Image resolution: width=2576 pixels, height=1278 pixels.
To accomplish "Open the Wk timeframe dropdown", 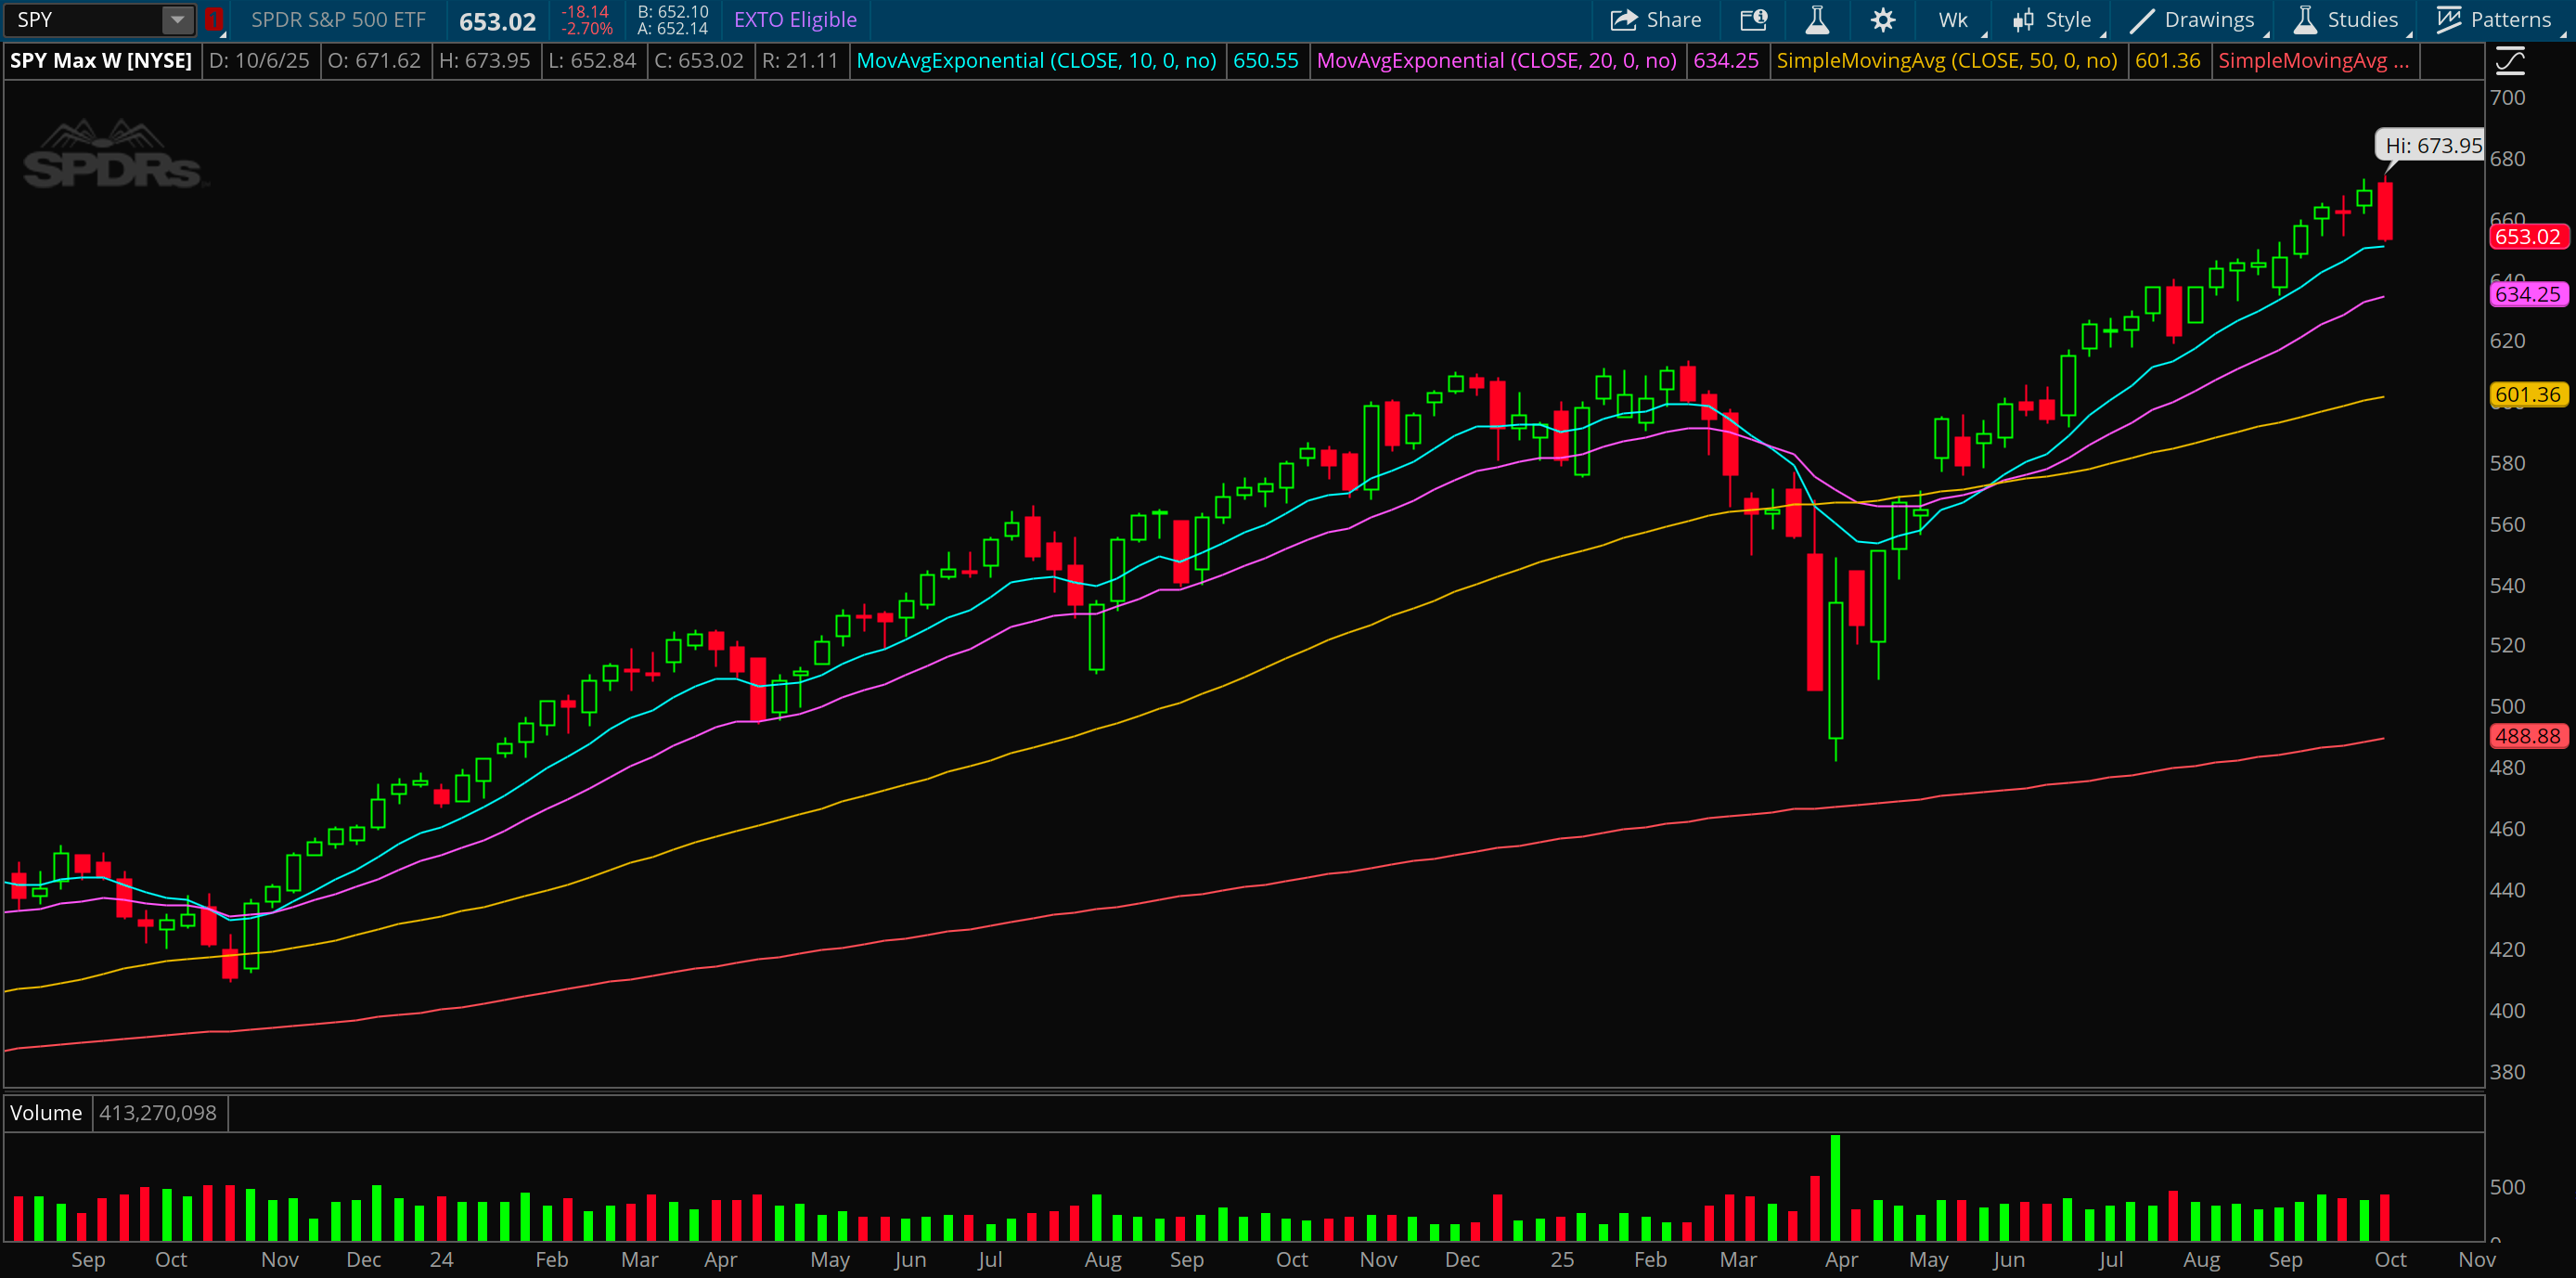I will coord(1953,20).
